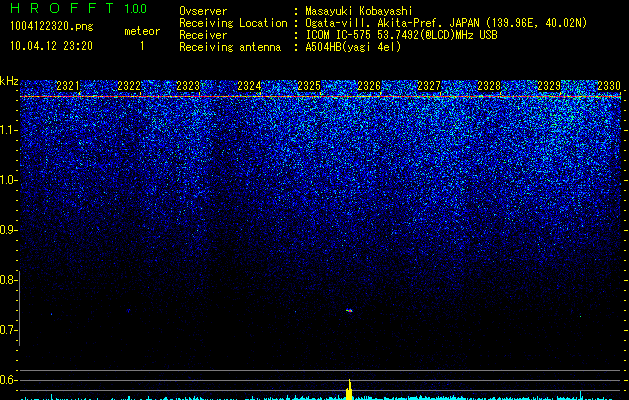Select the ICOM IC-575 53.7492 MHz receiver text
Image resolution: width=629 pixels, height=400 pixels.
(x=401, y=35)
